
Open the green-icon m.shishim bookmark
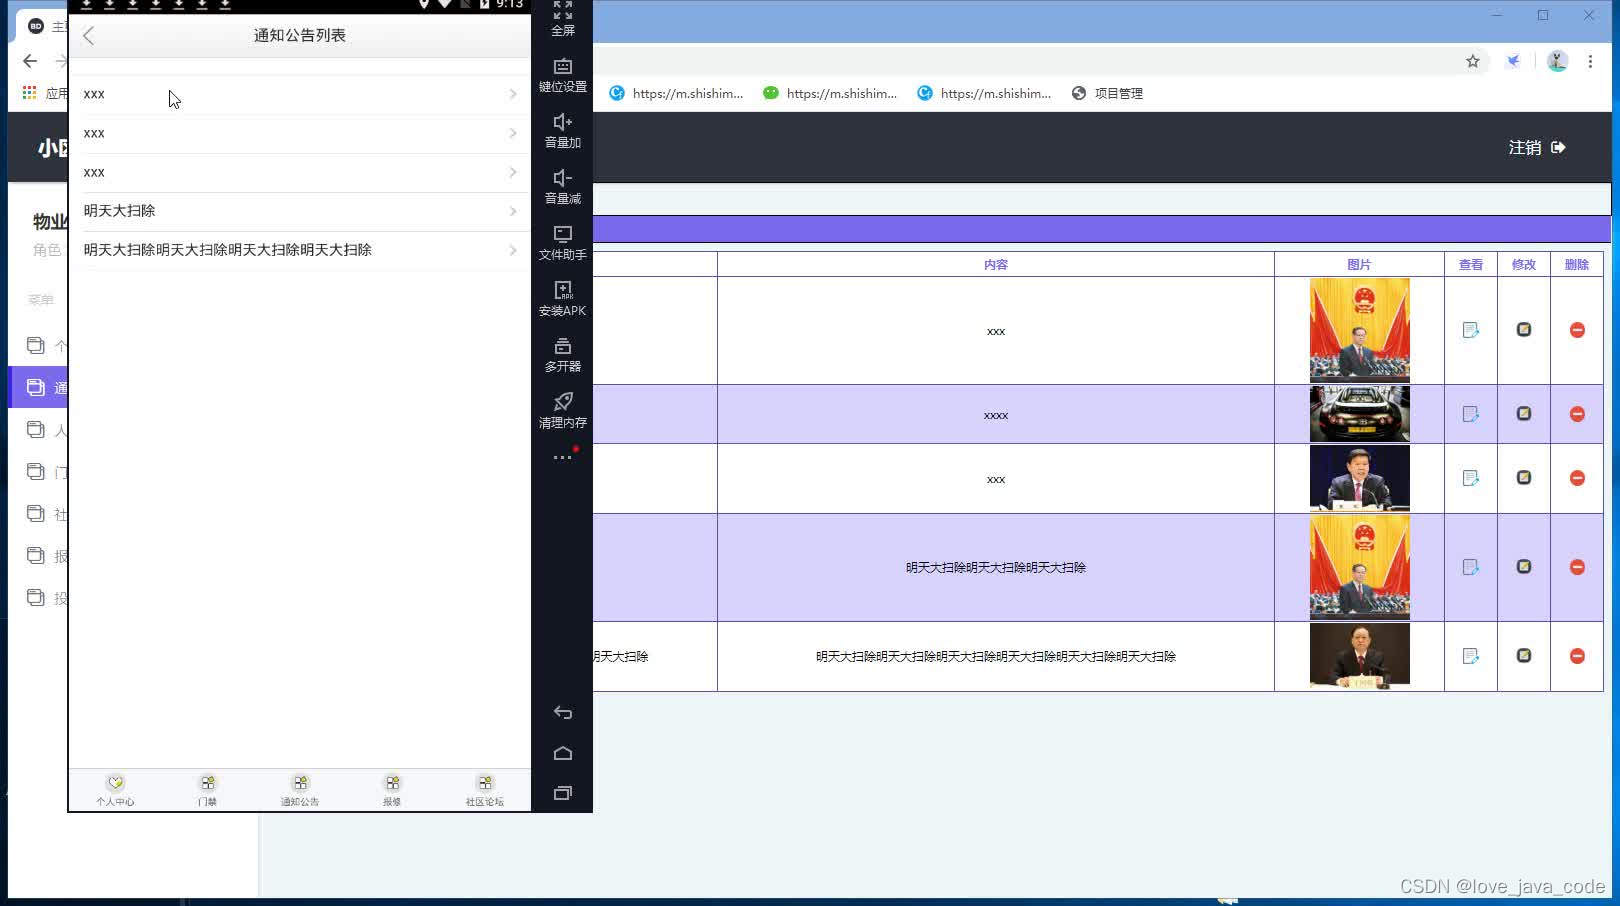click(x=830, y=93)
